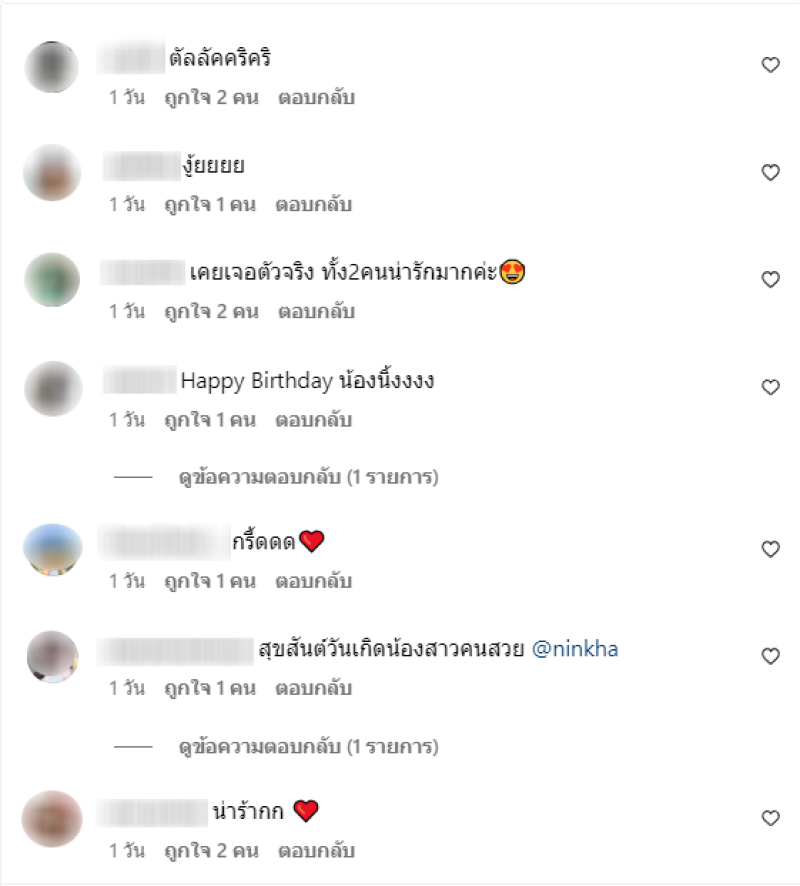
Task: Like the "งุ้ยยยย" comment with its heart
Action: (771, 172)
